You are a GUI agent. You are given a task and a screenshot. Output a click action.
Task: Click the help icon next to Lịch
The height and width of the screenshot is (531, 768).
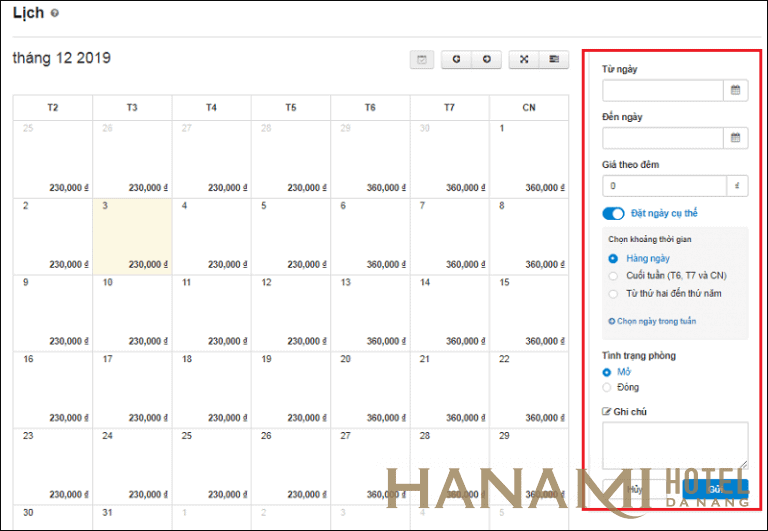click(x=54, y=13)
